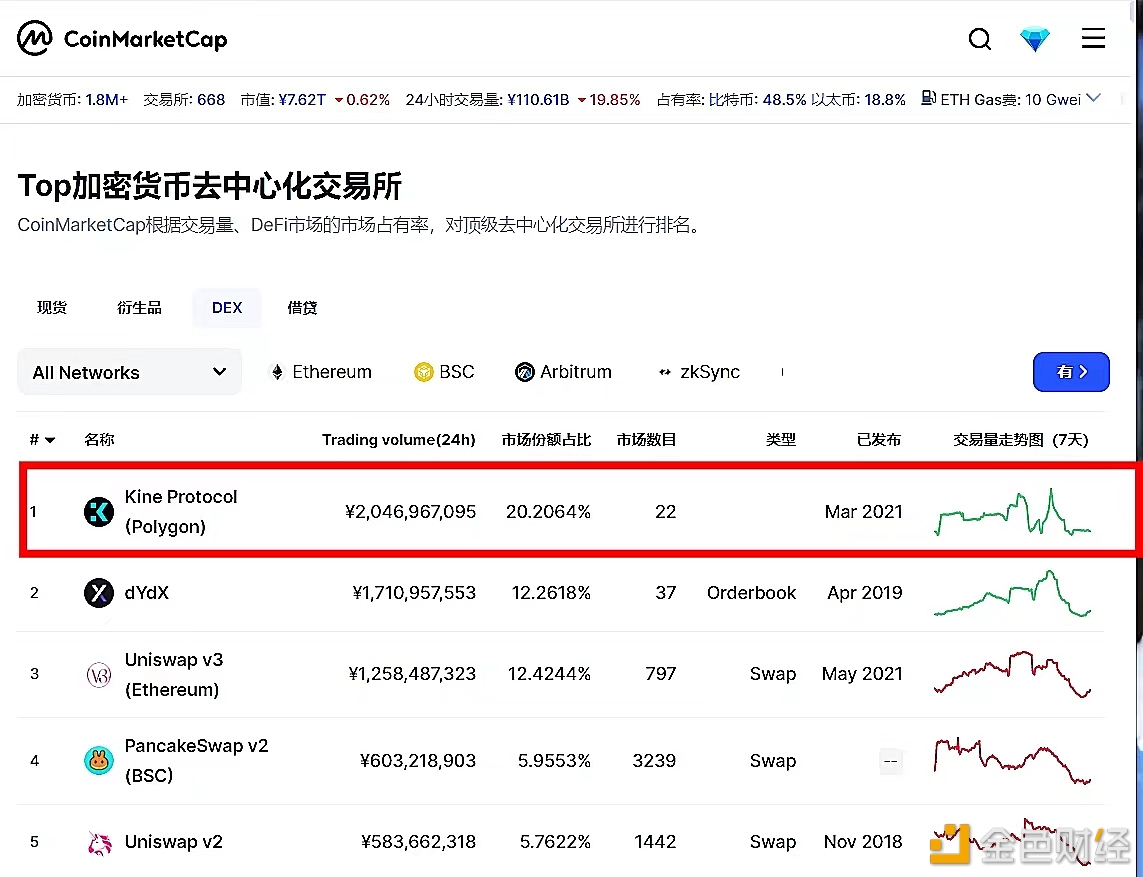
Task: Click the ETH Gas费 10 Gwei text
Action: [x=1010, y=99]
